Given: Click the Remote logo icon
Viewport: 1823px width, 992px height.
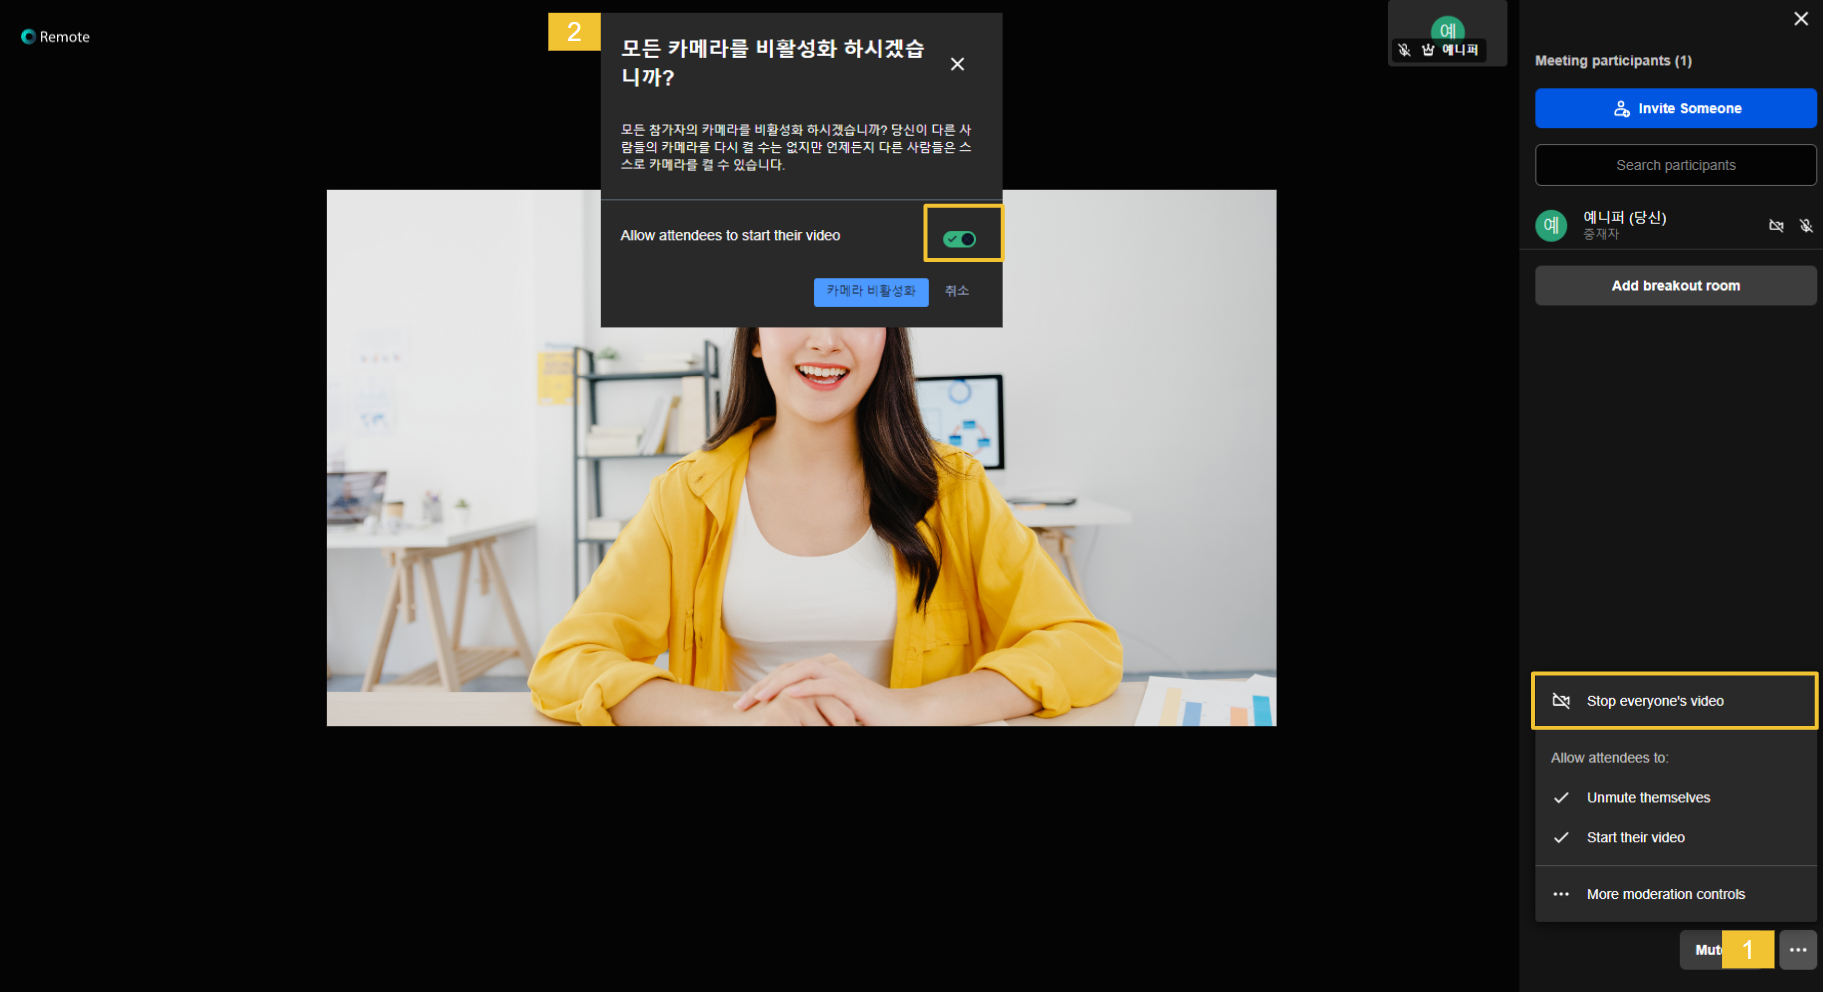Looking at the screenshot, I should tap(28, 37).
